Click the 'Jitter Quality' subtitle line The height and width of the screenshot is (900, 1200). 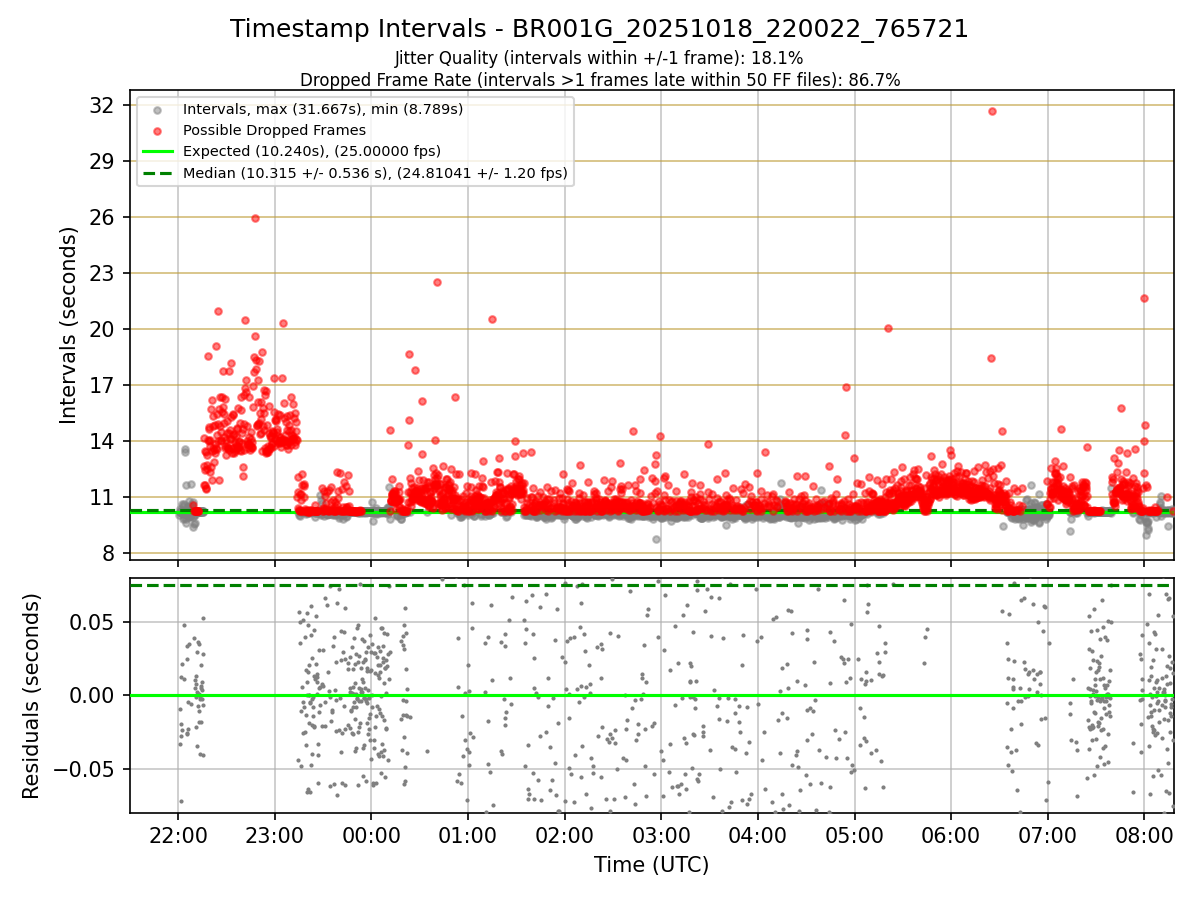(599, 58)
